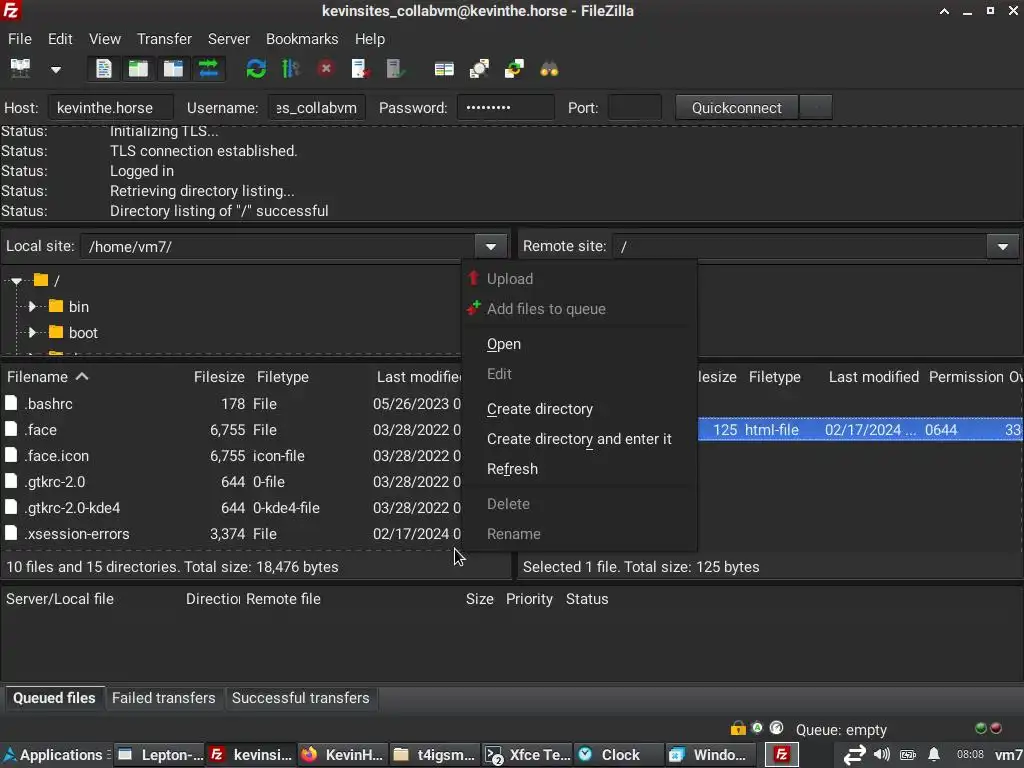Toggle transfer queue display icon
This screenshot has height=768, width=1024.
(x=208, y=69)
